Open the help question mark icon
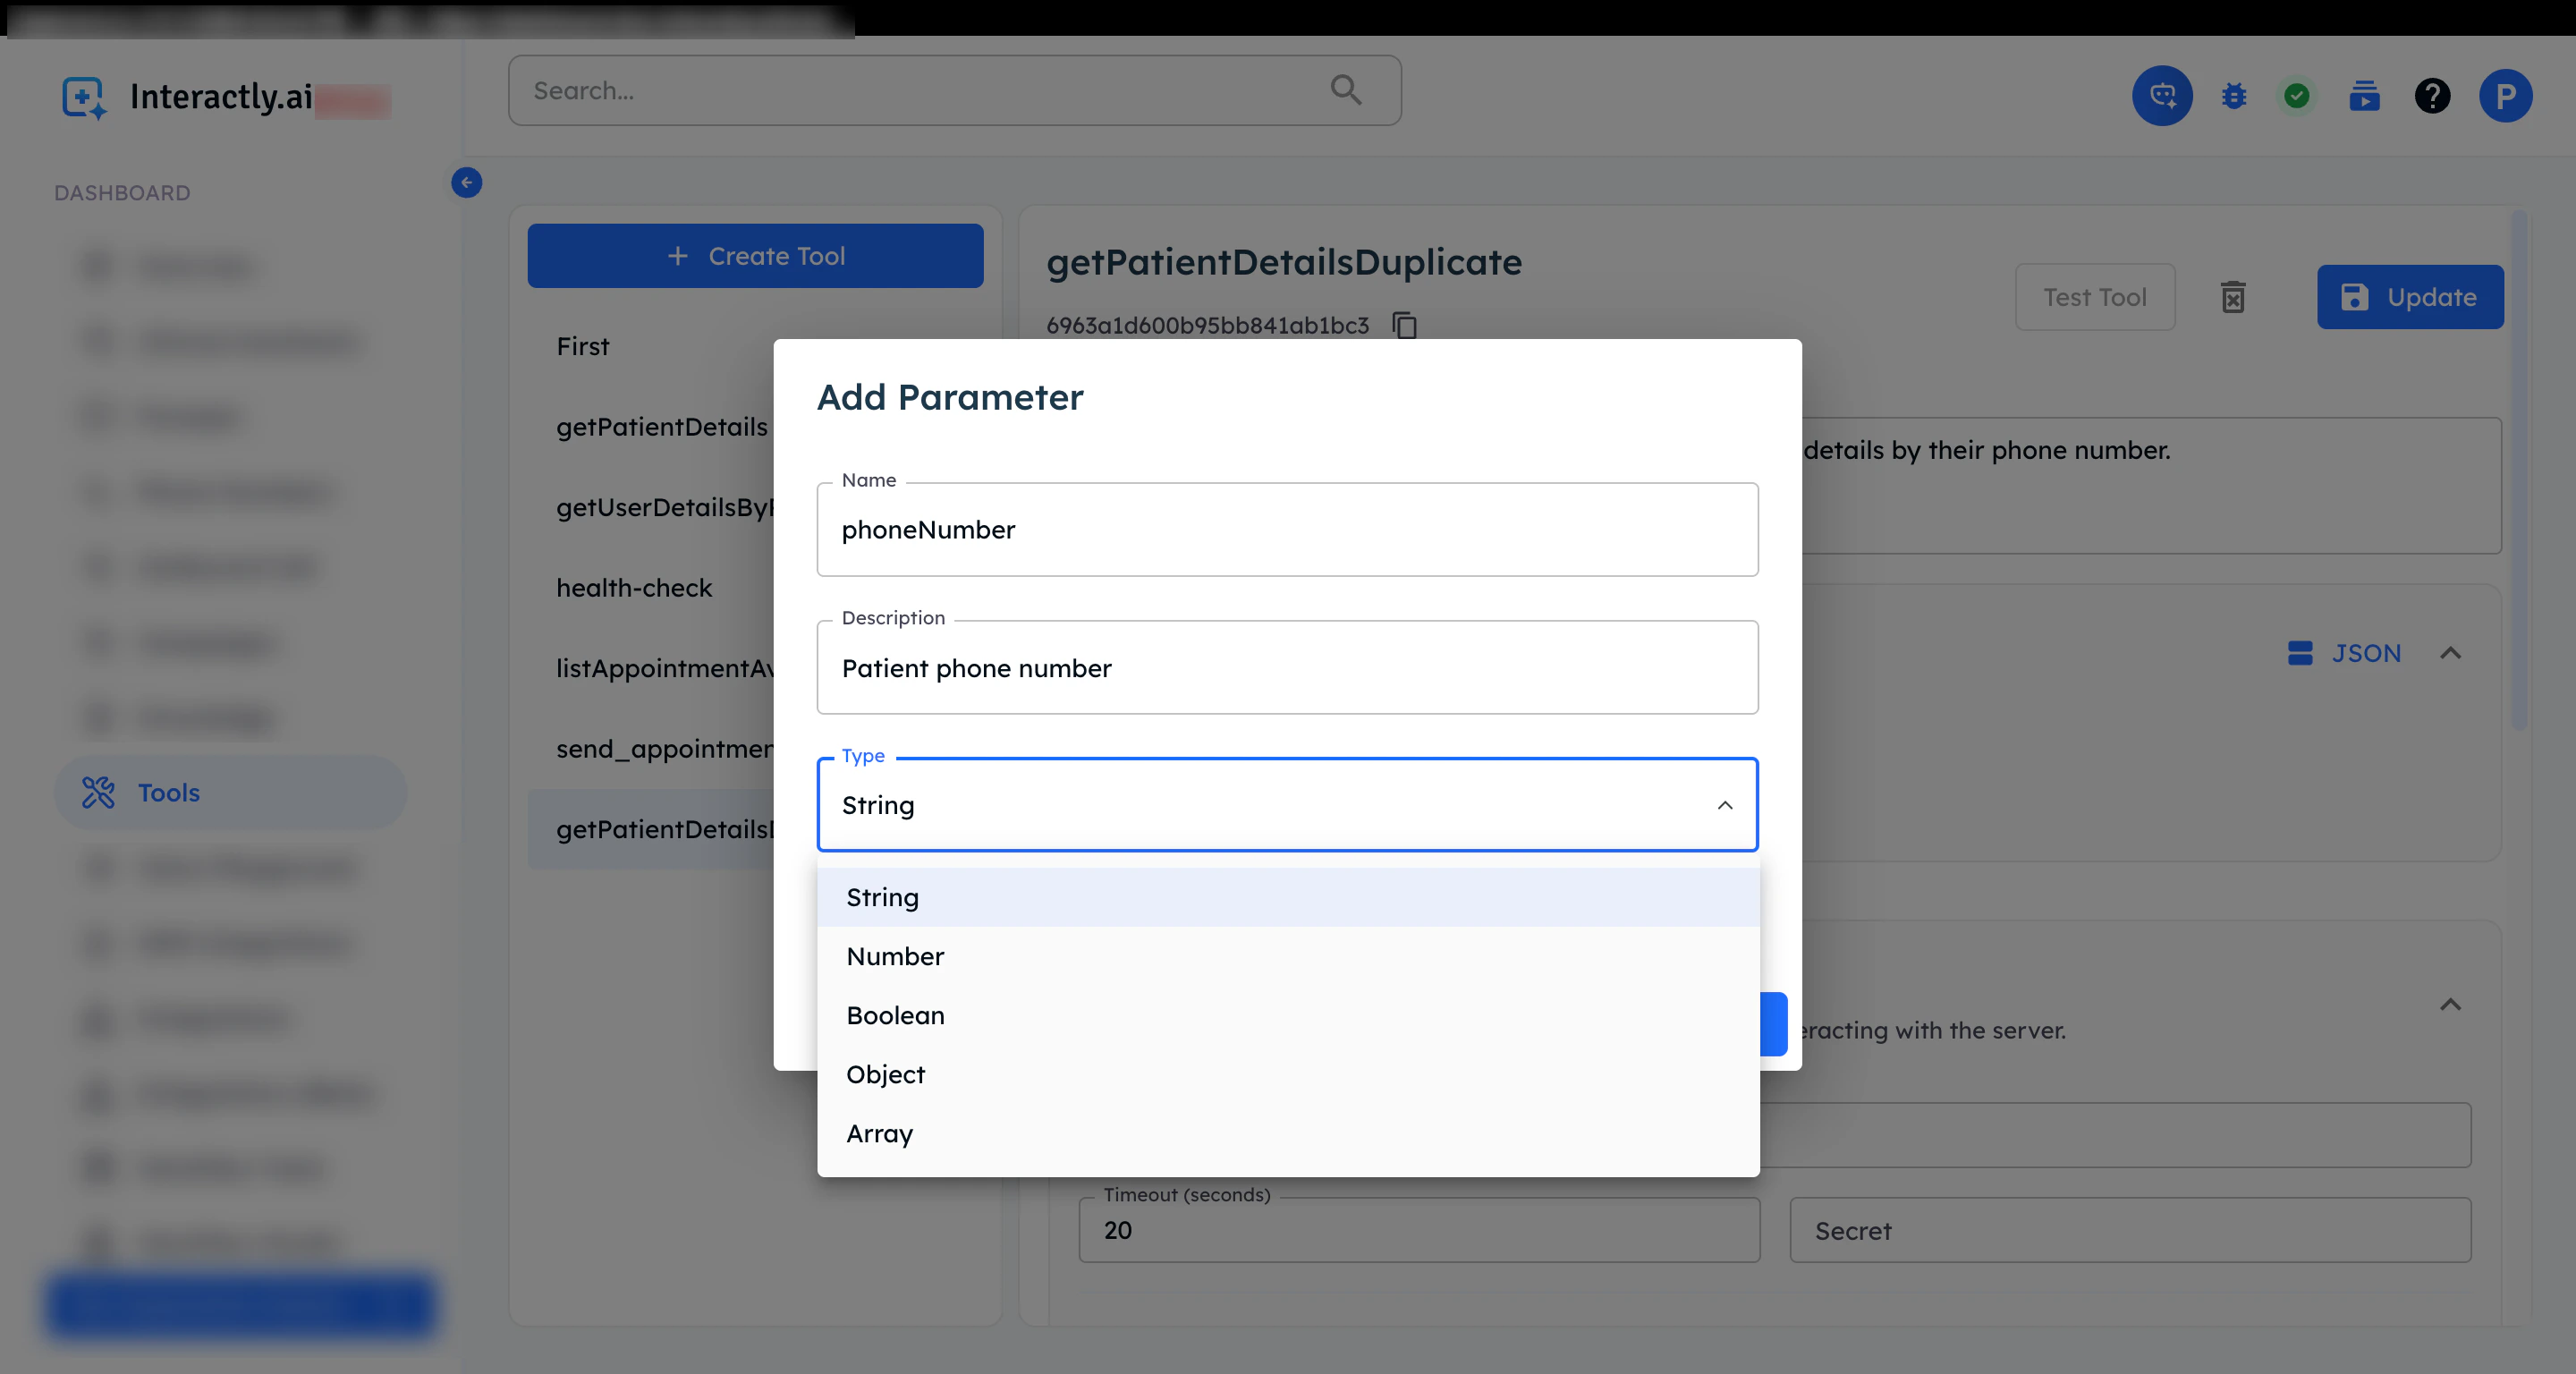The width and height of the screenshot is (2576, 1374). point(2432,96)
